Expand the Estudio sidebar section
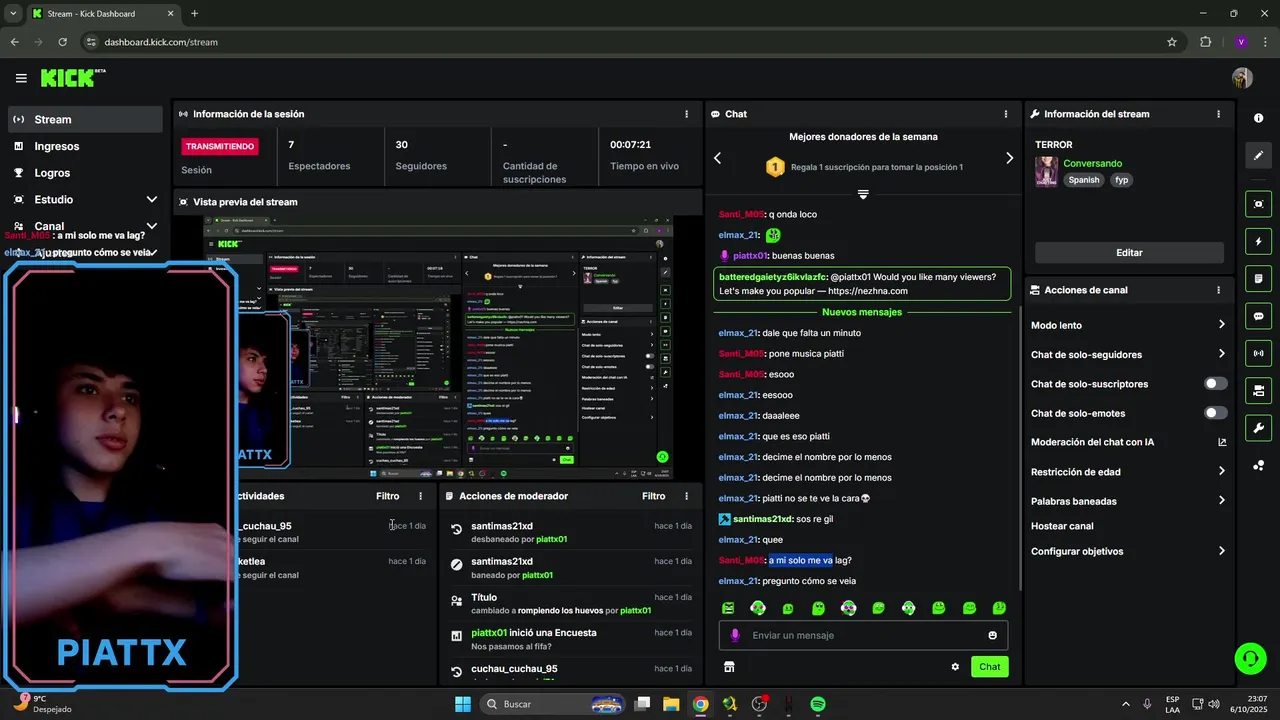Viewport: 1280px width, 720px height. pos(151,200)
